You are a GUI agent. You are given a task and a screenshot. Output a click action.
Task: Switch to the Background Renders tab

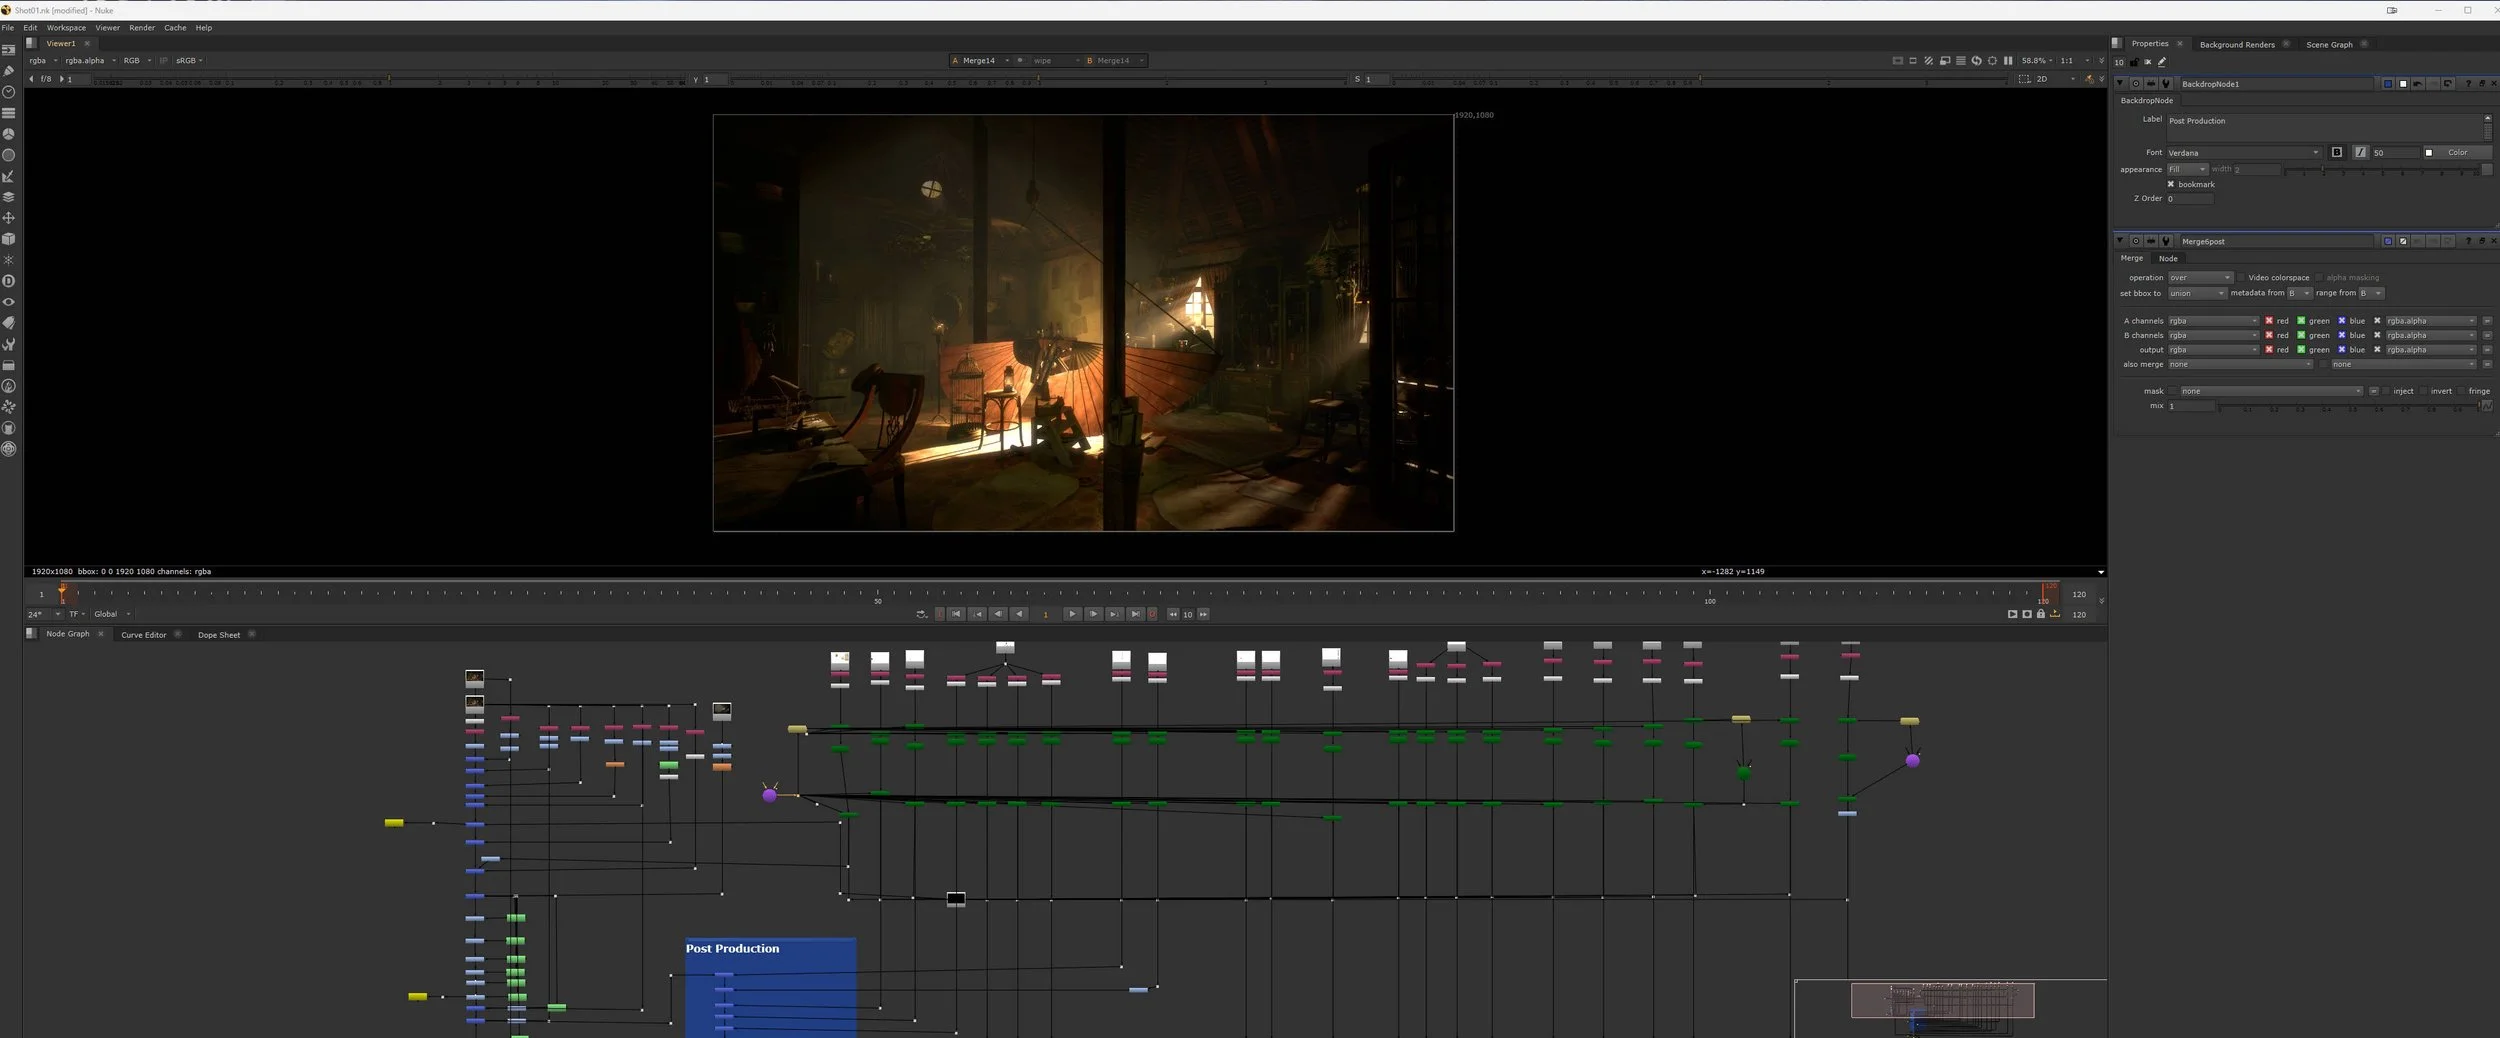pos(2237,45)
